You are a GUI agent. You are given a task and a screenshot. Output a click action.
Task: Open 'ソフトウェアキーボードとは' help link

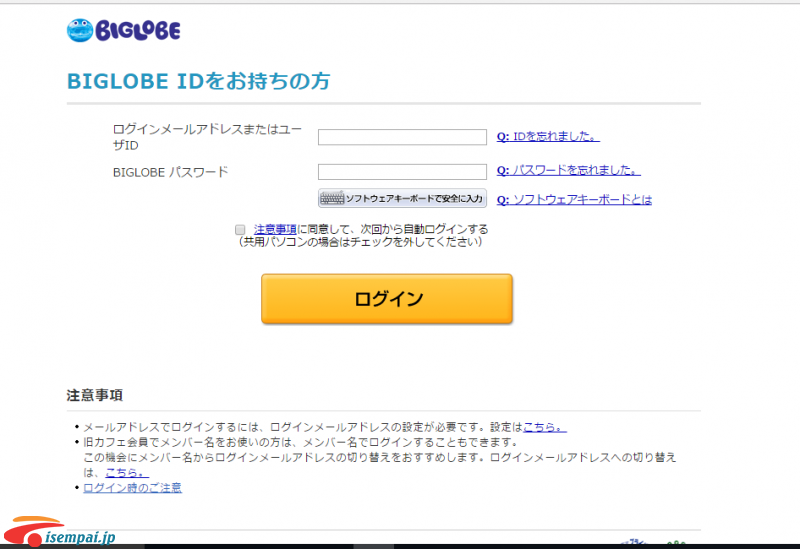click(574, 199)
